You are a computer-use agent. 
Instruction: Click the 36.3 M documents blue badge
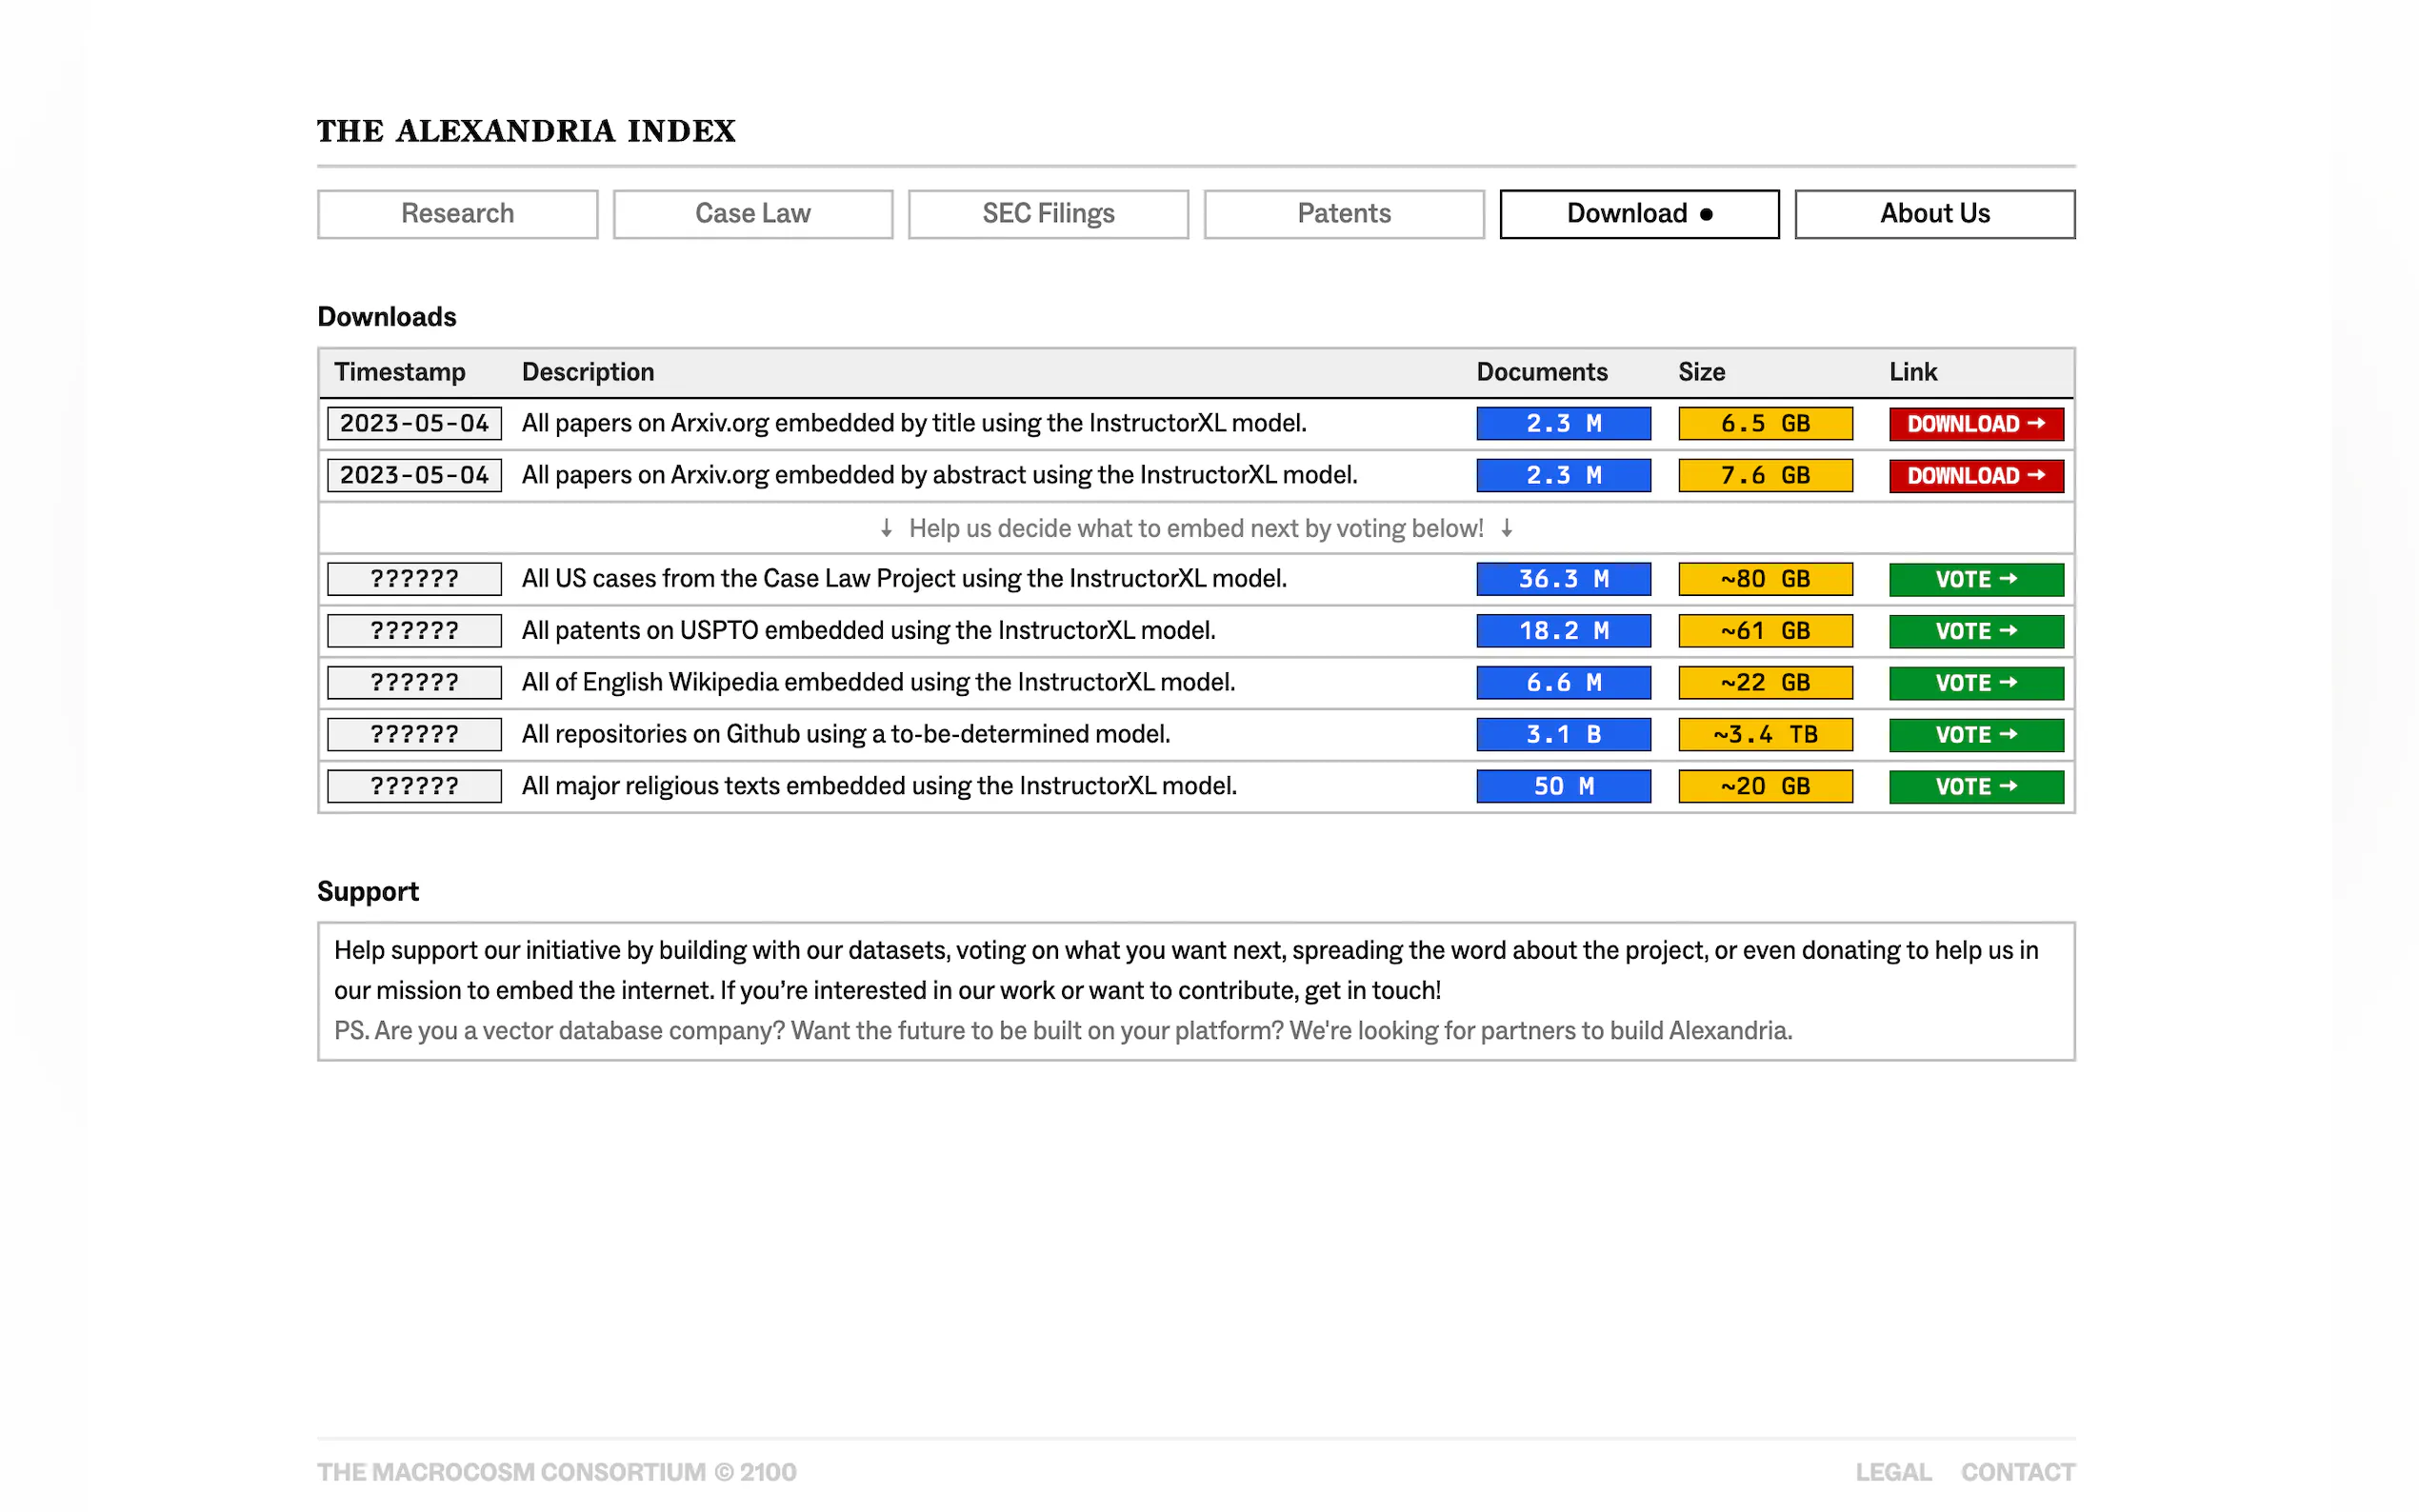click(1563, 580)
